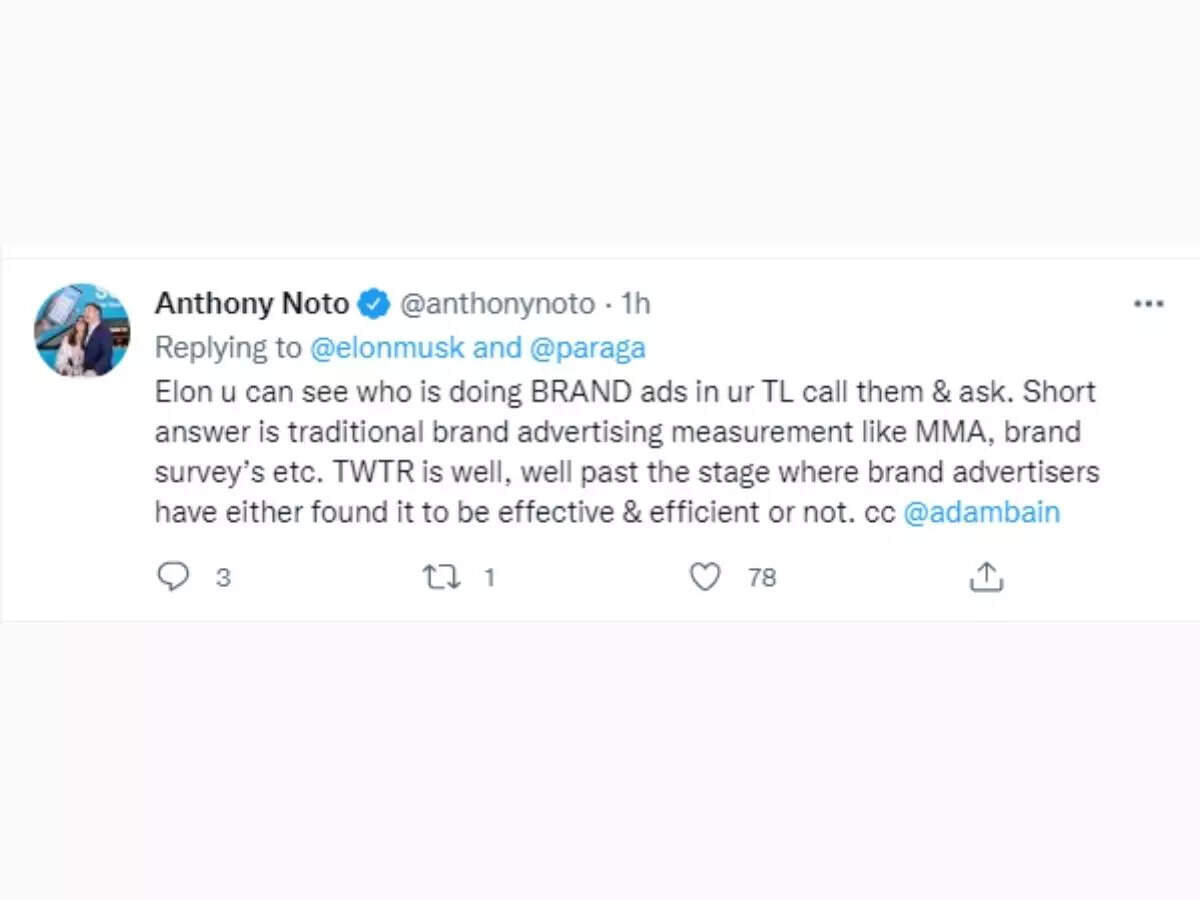The width and height of the screenshot is (1200, 900).
Task: Click the reply count number 3
Action: click(224, 578)
